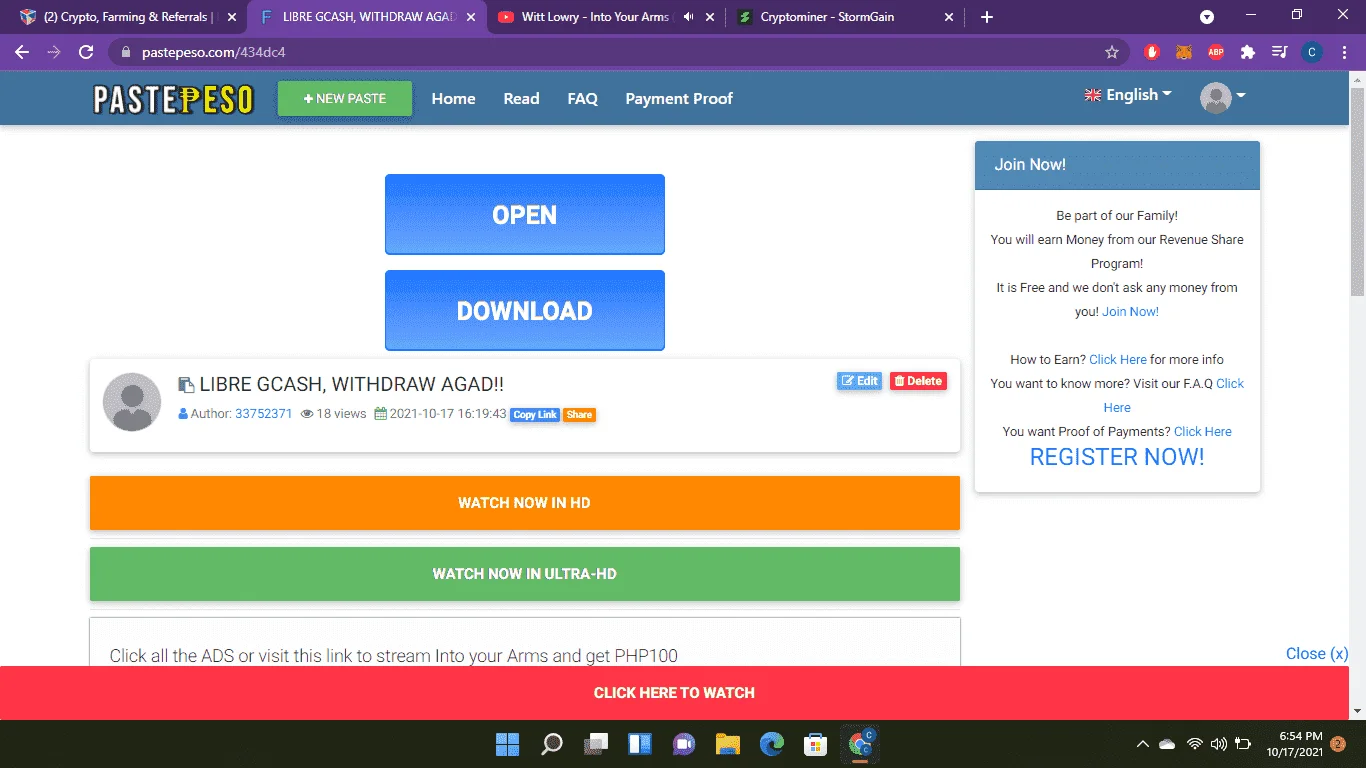Open the Teams Chat taskbar icon
The image size is (1366, 768).
pyautogui.click(x=684, y=744)
